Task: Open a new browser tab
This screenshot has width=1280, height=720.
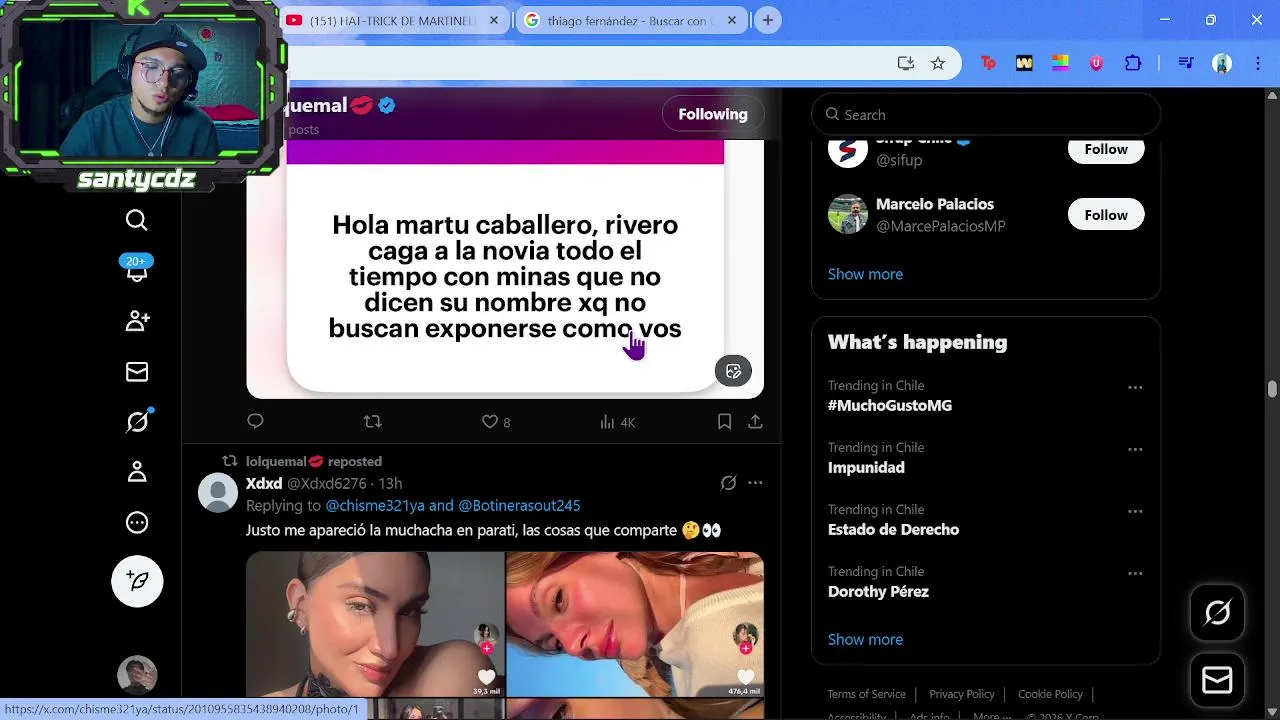Action: point(768,20)
